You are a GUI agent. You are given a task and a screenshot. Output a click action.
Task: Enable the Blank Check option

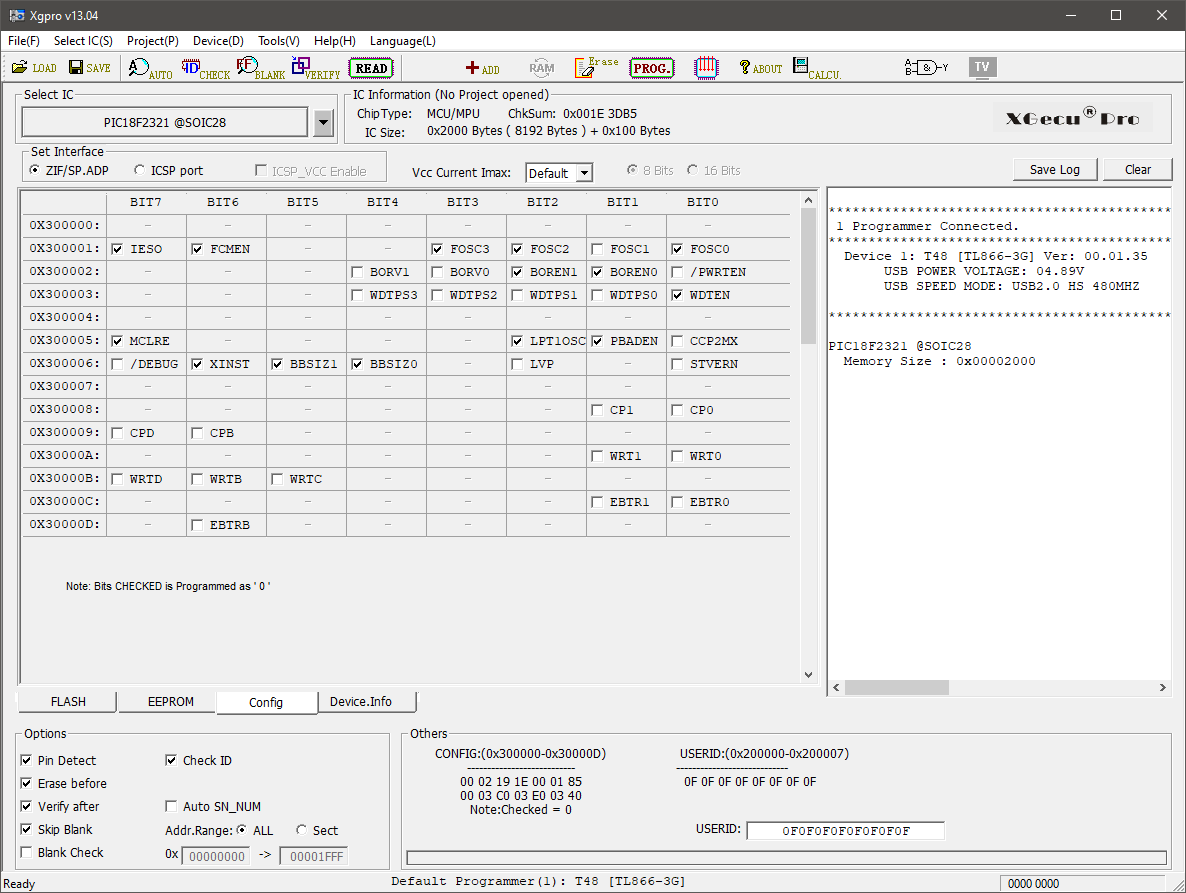[26, 853]
